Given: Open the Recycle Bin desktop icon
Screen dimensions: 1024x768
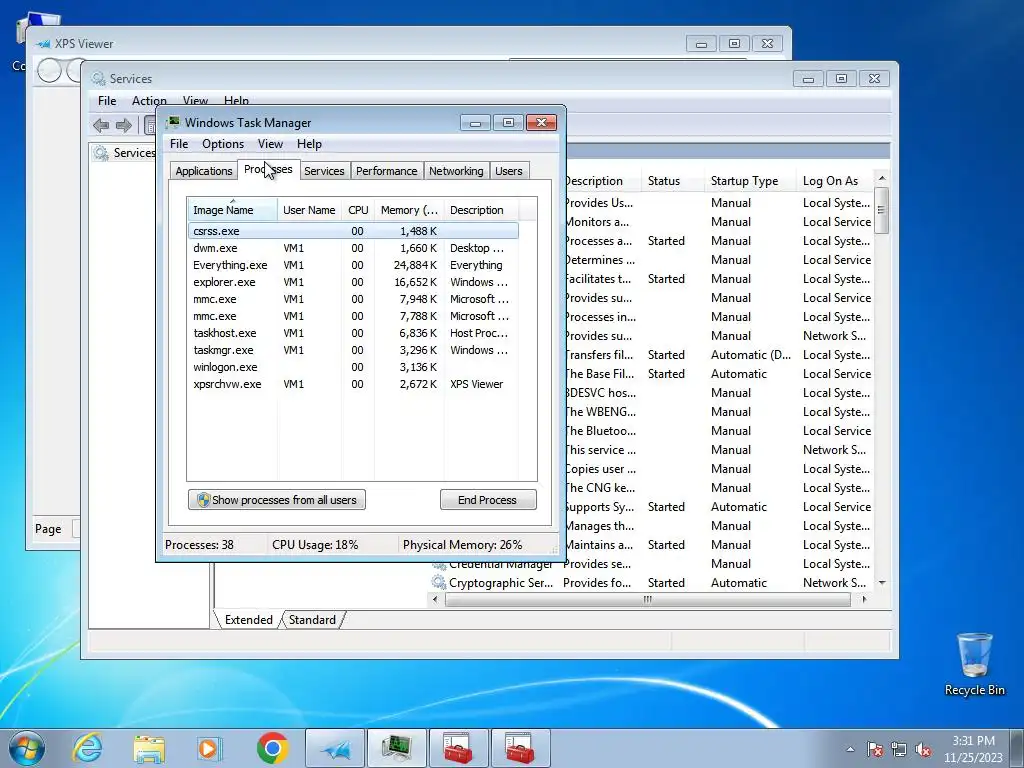Looking at the screenshot, I should [x=974, y=664].
